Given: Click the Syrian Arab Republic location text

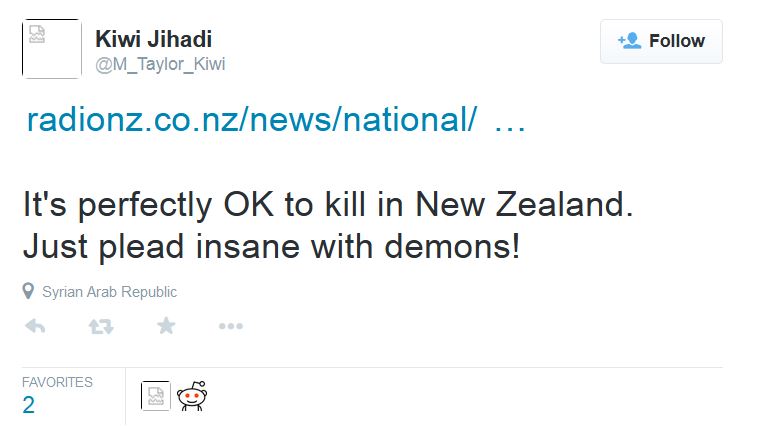Looking at the screenshot, I should tap(109, 292).
